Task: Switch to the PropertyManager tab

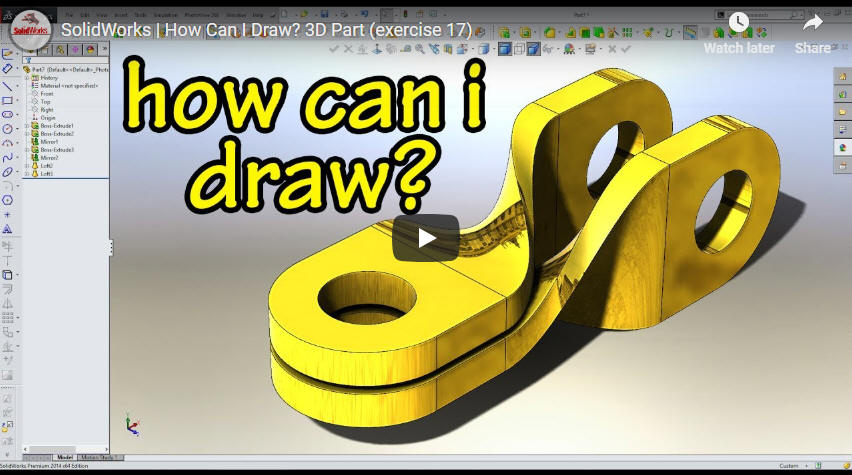Action: coord(46,49)
